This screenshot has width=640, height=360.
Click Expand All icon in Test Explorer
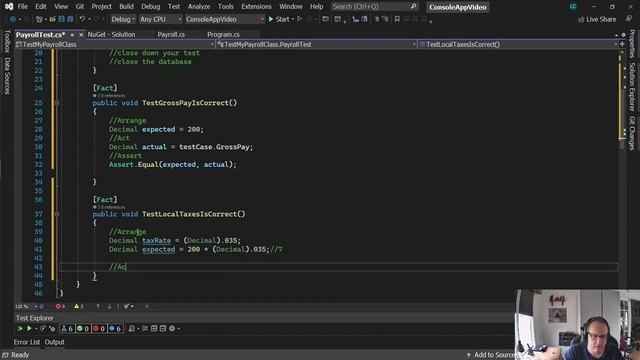coord(154,328)
